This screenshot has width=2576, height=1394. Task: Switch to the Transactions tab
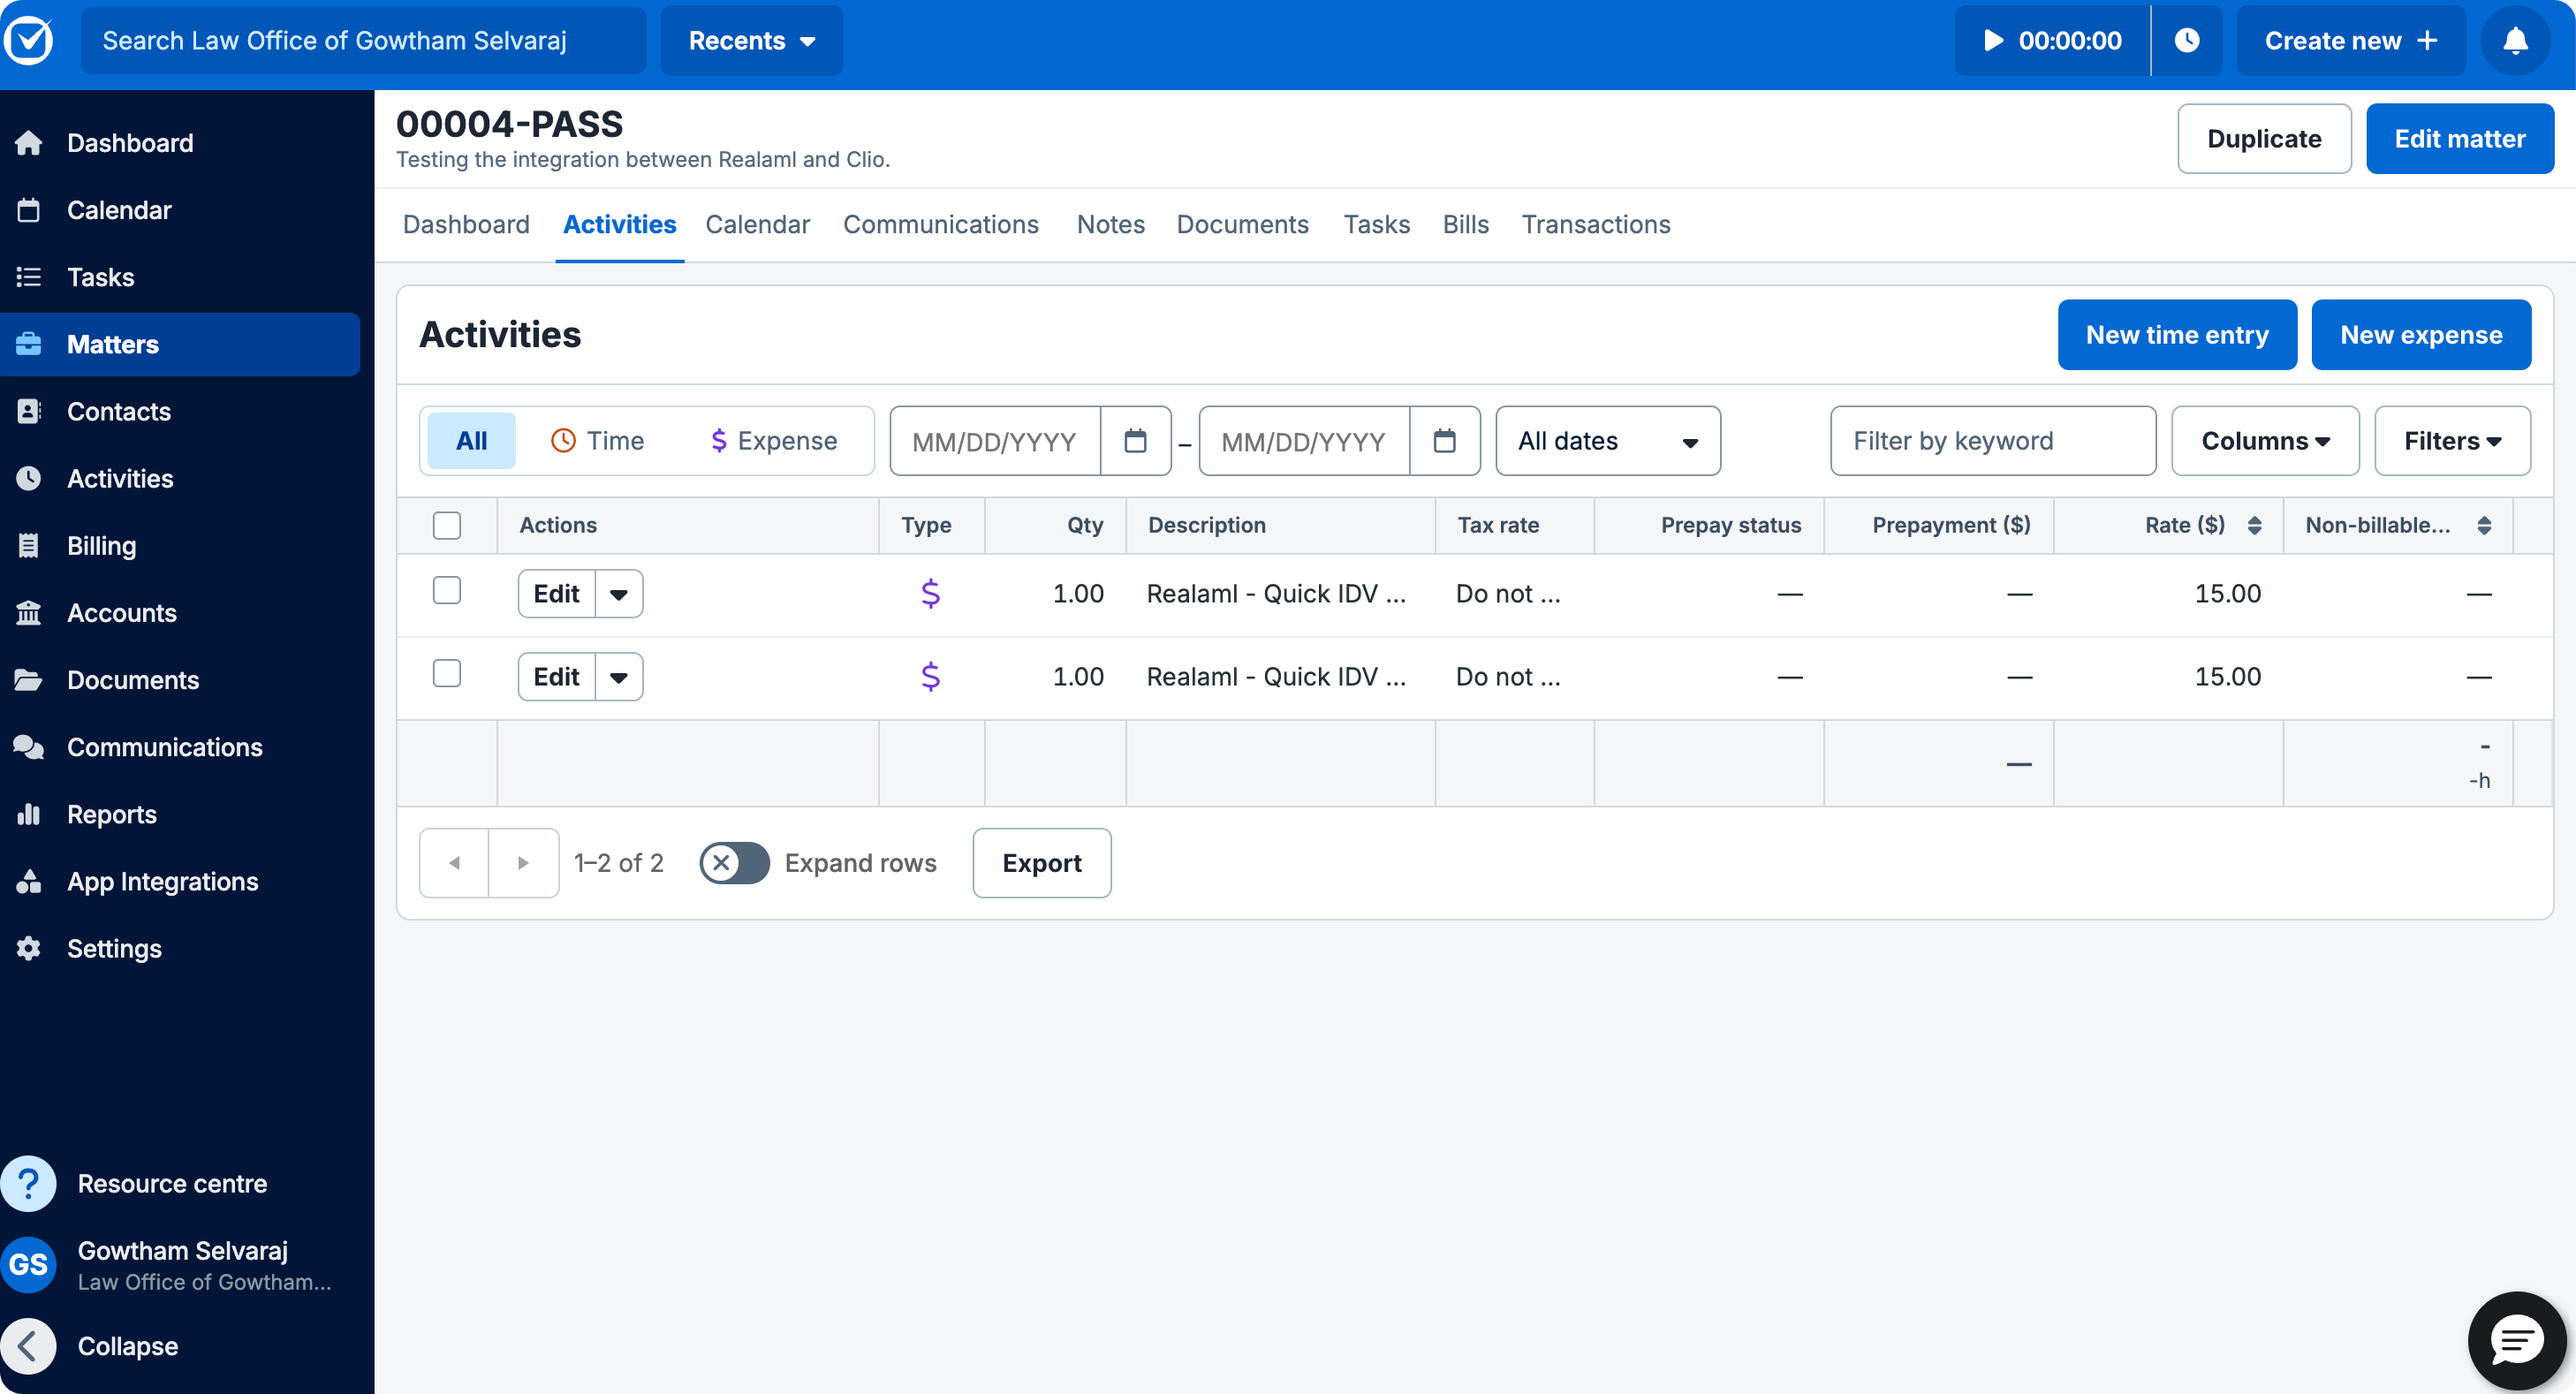point(1595,224)
